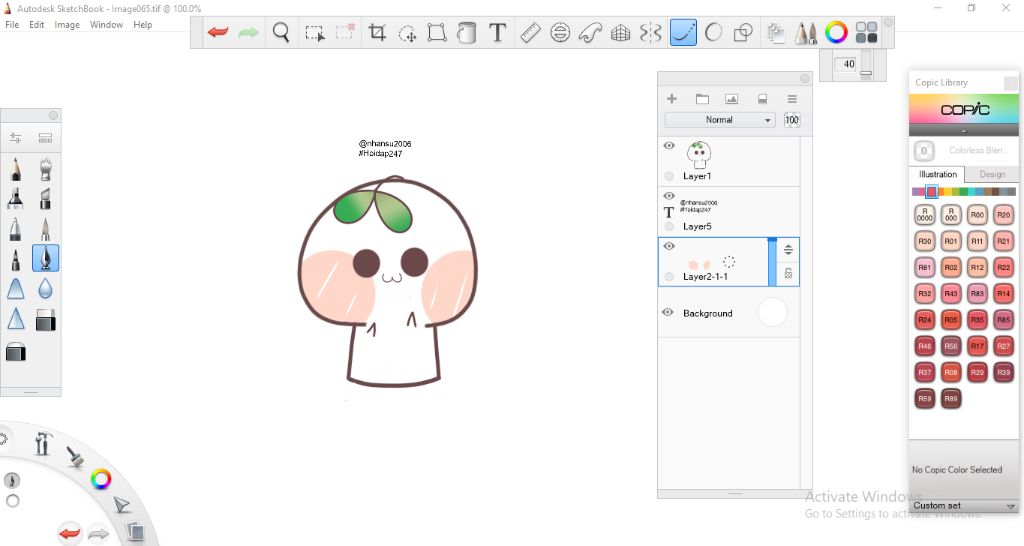The width and height of the screenshot is (1024, 546).
Task: Open the Normal blend mode dropdown
Action: pos(720,120)
